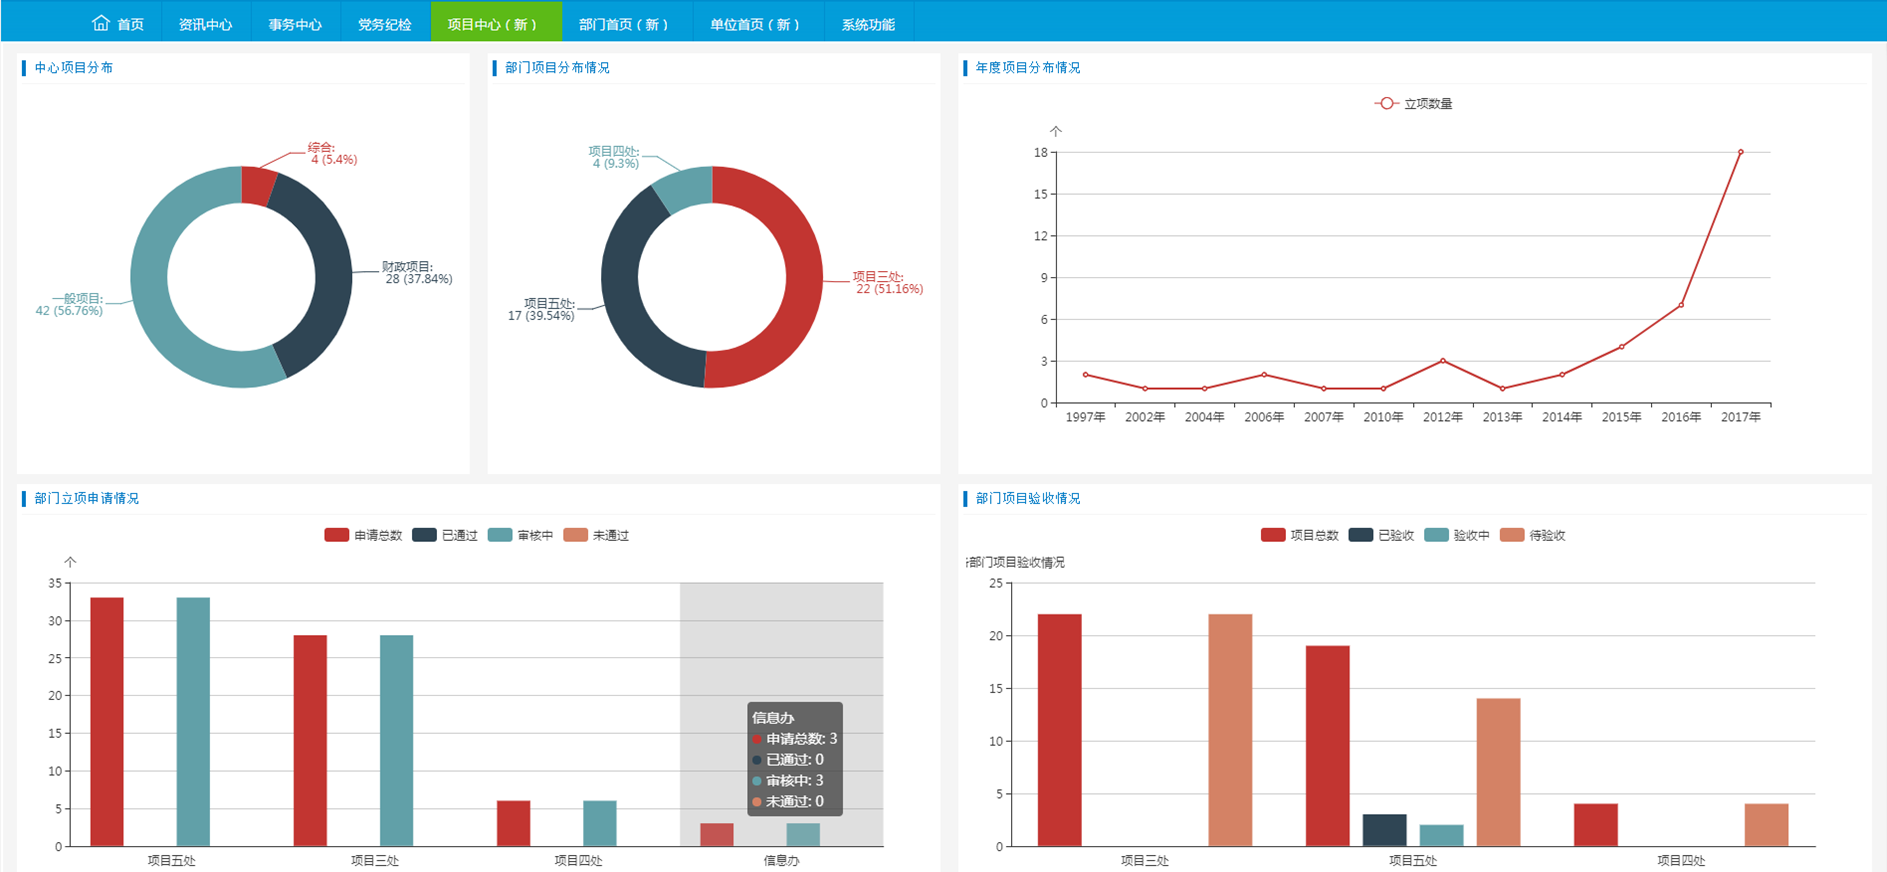The height and width of the screenshot is (872, 1887).
Task: Click the 4 (9.3%) label for 项目四处
Action: [x=616, y=164]
